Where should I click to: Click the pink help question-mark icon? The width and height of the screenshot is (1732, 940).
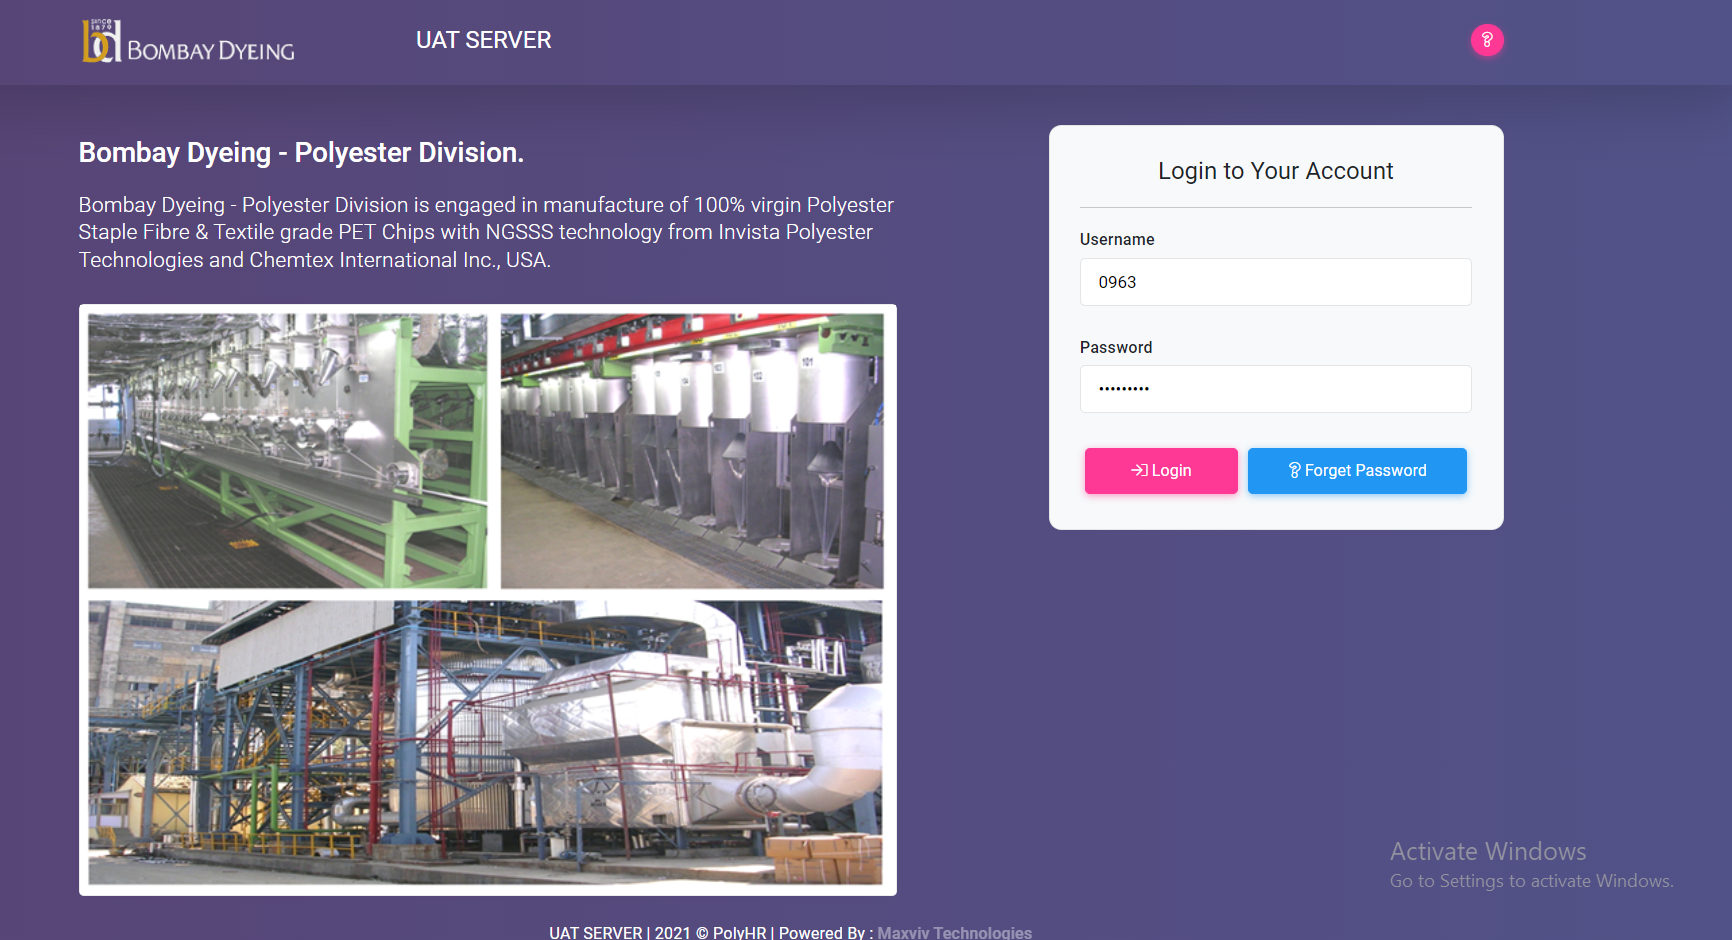pyautogui.click(x=1487, y=40)
